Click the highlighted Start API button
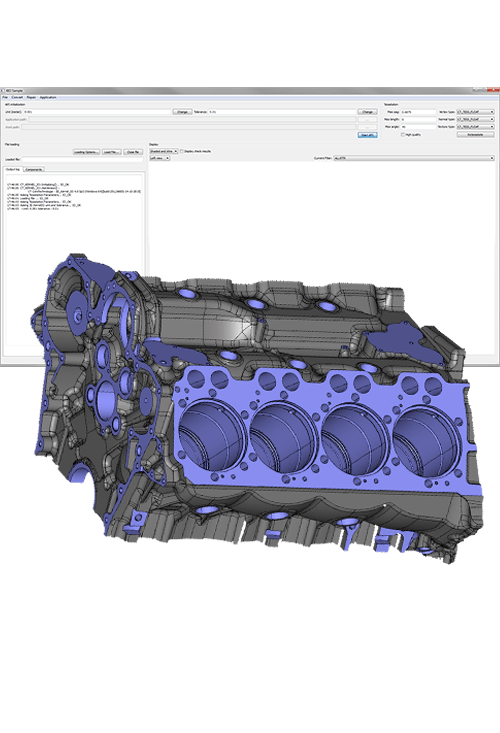Image resolution: width=500 pixels, height=733 pixels. 367,135
